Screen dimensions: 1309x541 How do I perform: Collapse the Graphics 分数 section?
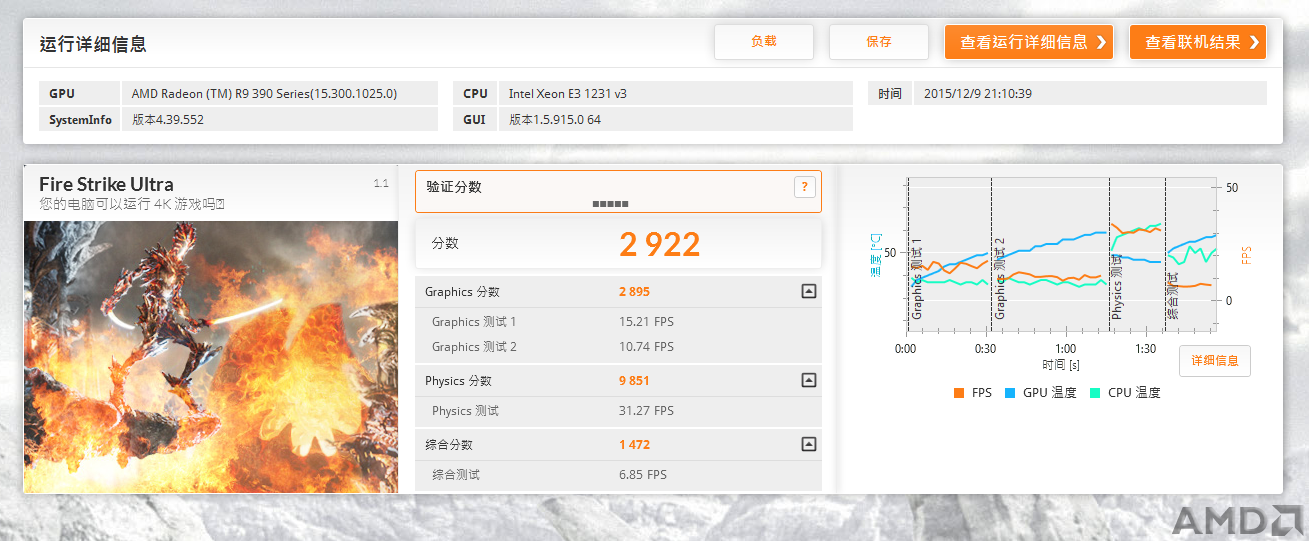809,292
